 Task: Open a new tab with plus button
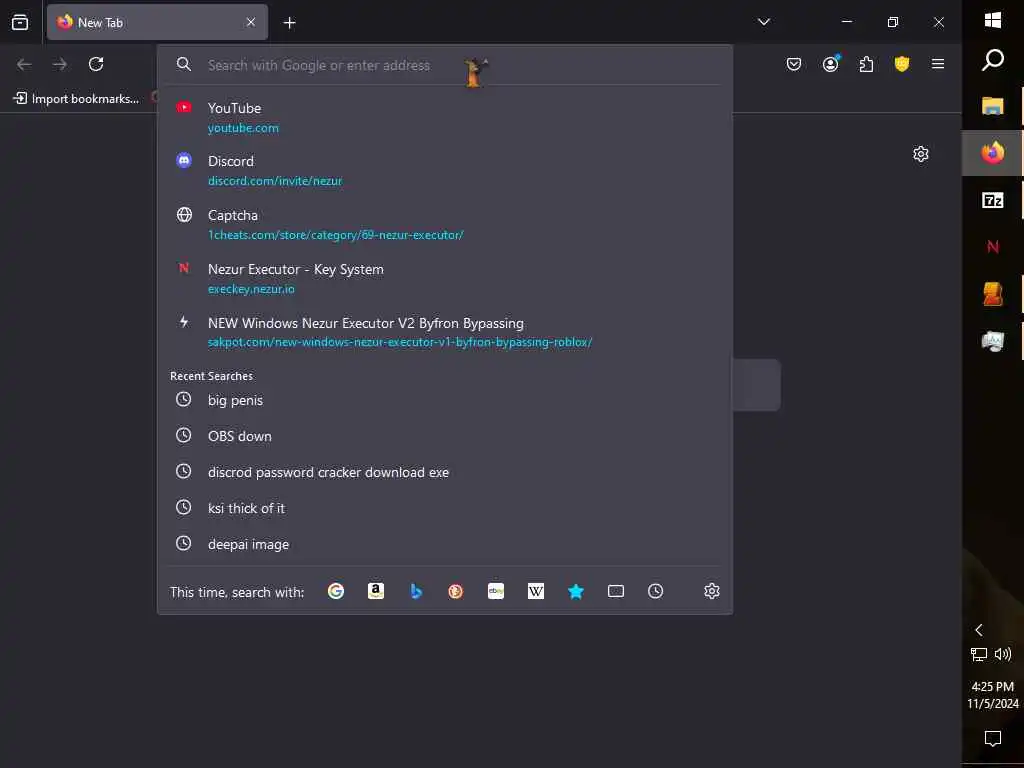[289, 23]
